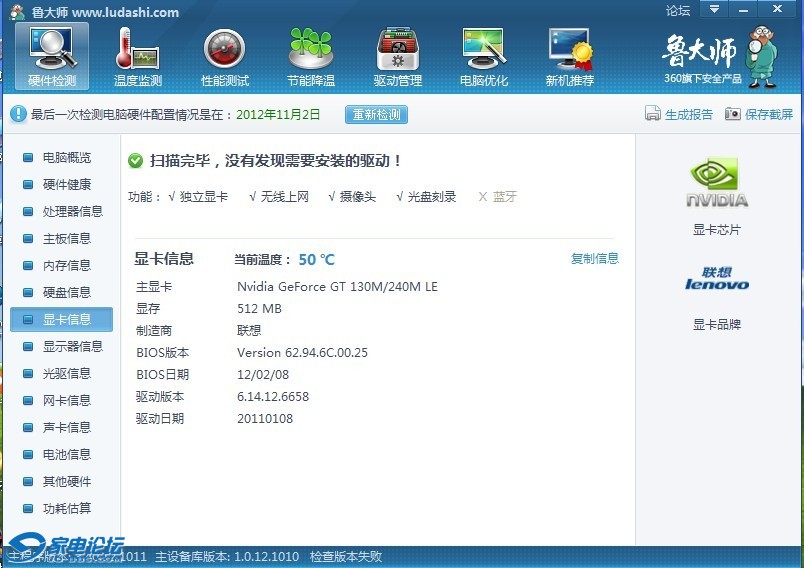Image resolution: width=804 pixels, height=568 pixels.
Task: View 电池信息 battery info
Action: [x=66, y=455]
